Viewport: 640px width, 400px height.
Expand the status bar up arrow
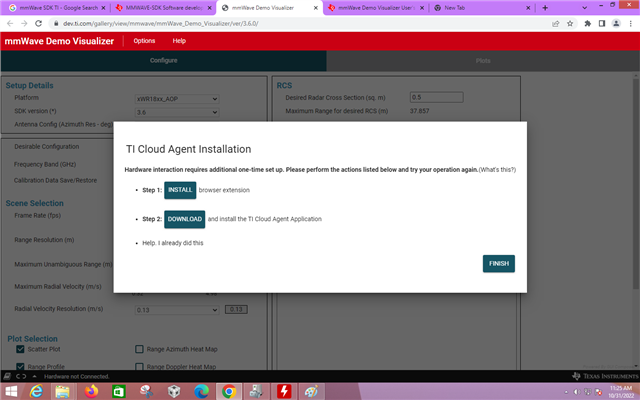tap(34, 376)
